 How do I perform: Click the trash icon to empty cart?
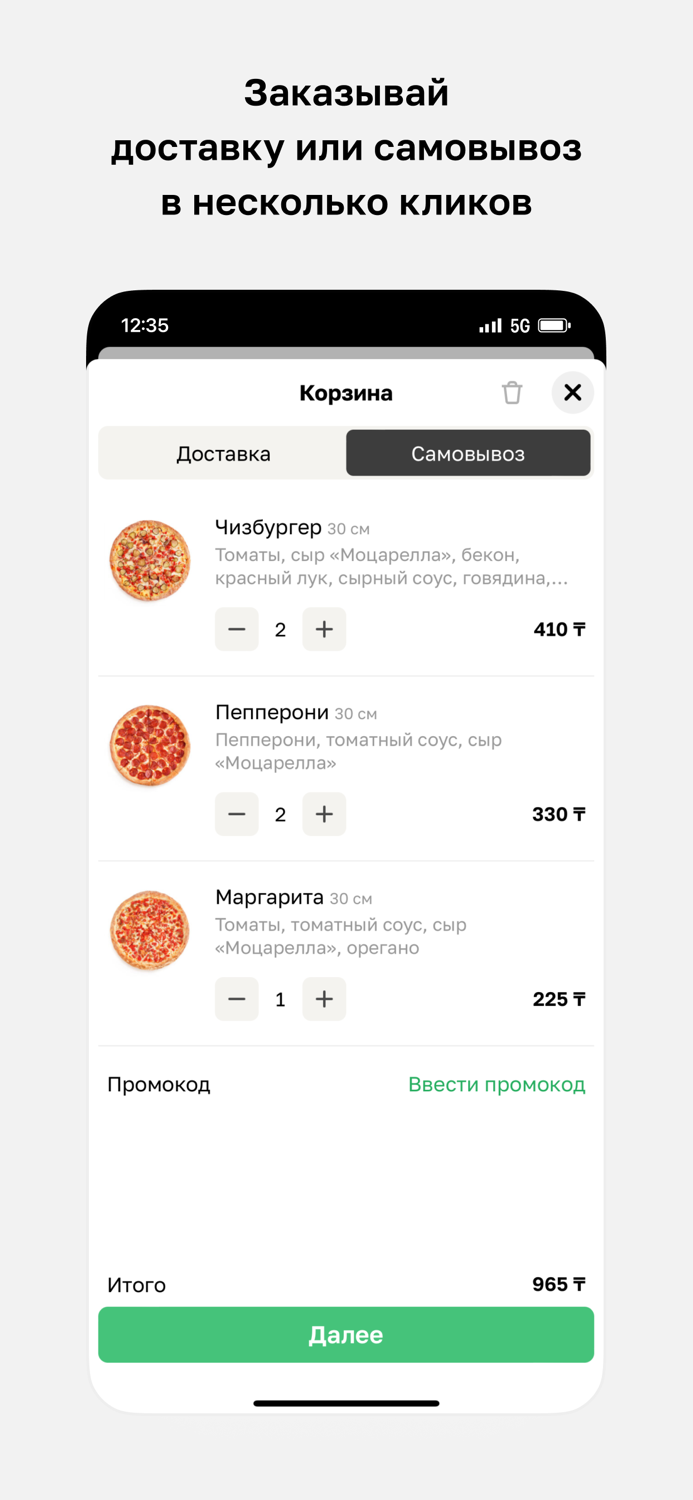(x=513, y=393)
